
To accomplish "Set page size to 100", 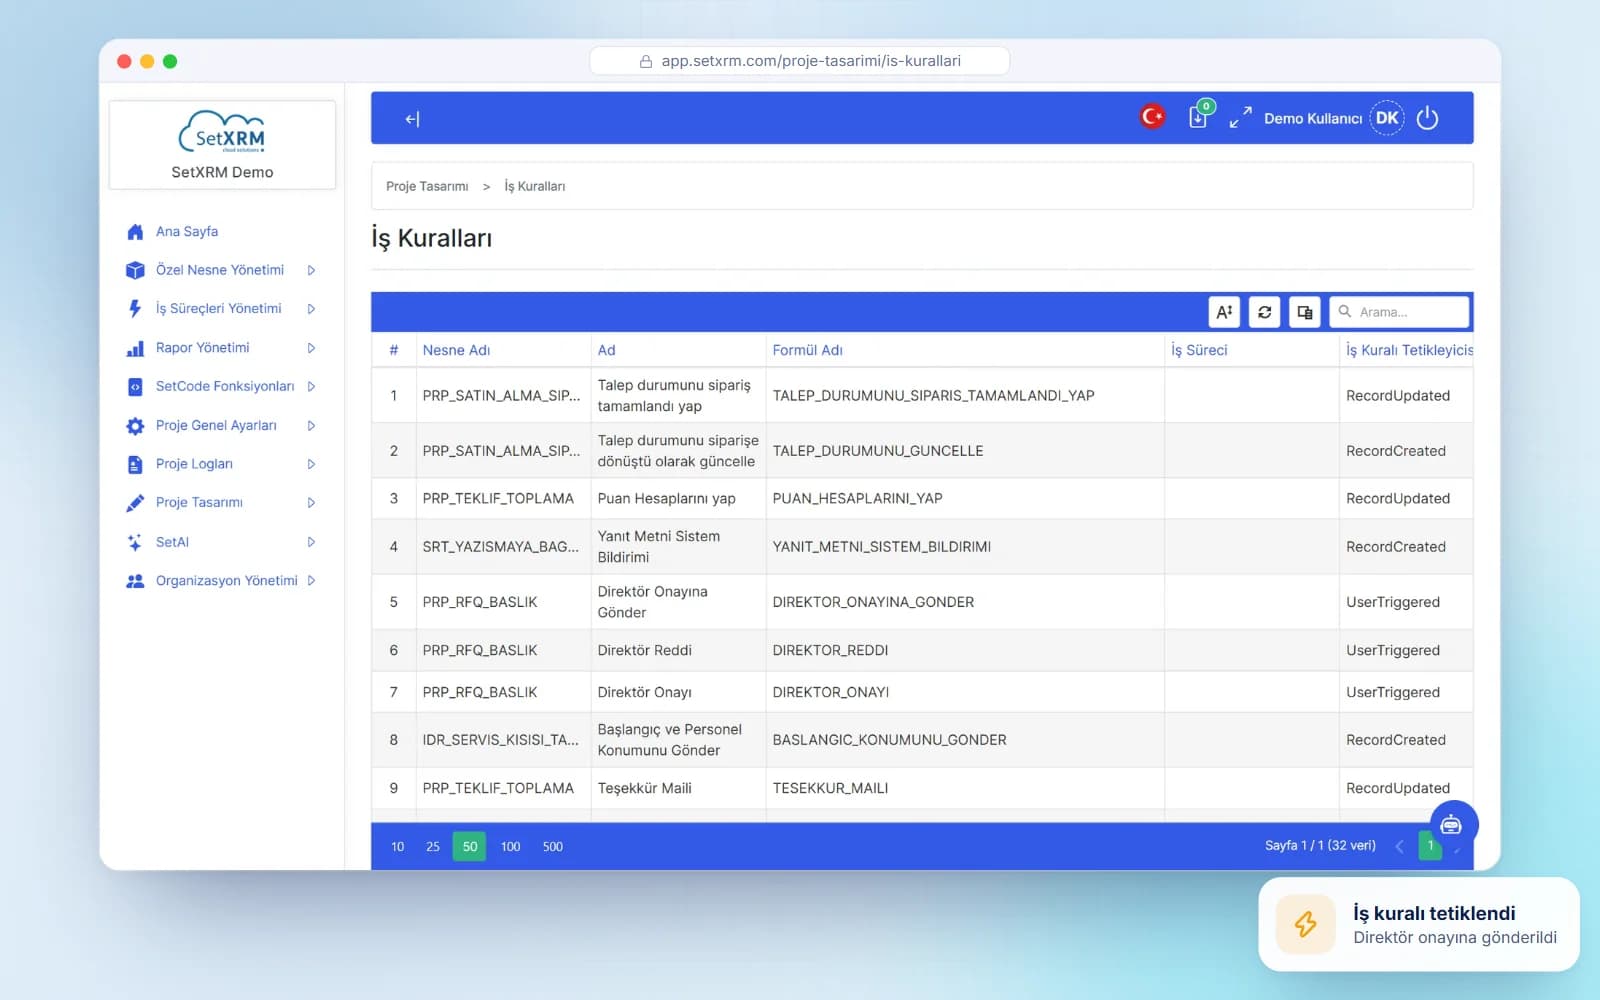I will tap(510, 847).
